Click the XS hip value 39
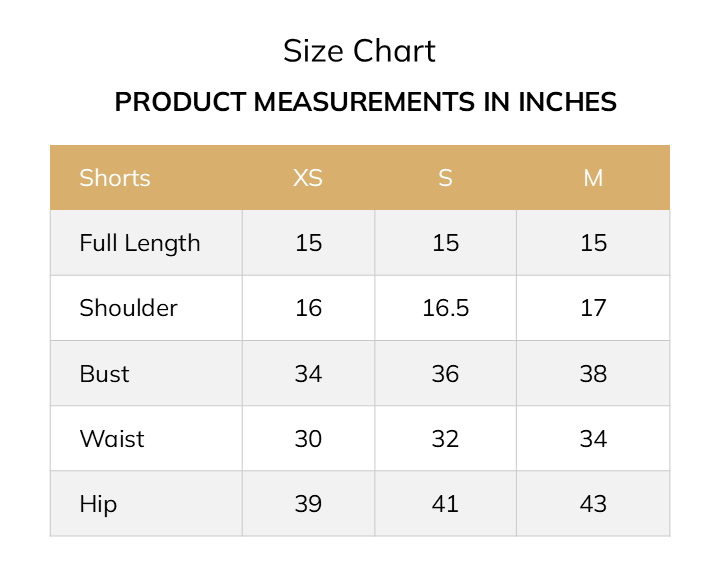This screenshot has width=720, height=584. tap(308, 504)
